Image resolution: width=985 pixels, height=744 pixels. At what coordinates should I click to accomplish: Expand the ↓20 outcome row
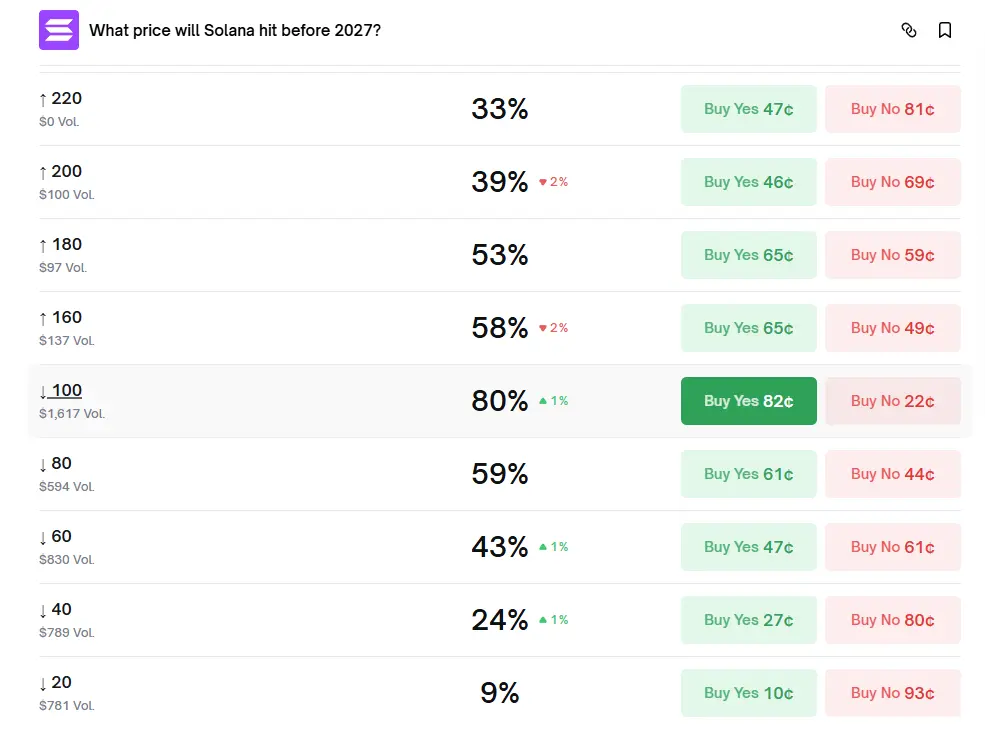point(250,693)
